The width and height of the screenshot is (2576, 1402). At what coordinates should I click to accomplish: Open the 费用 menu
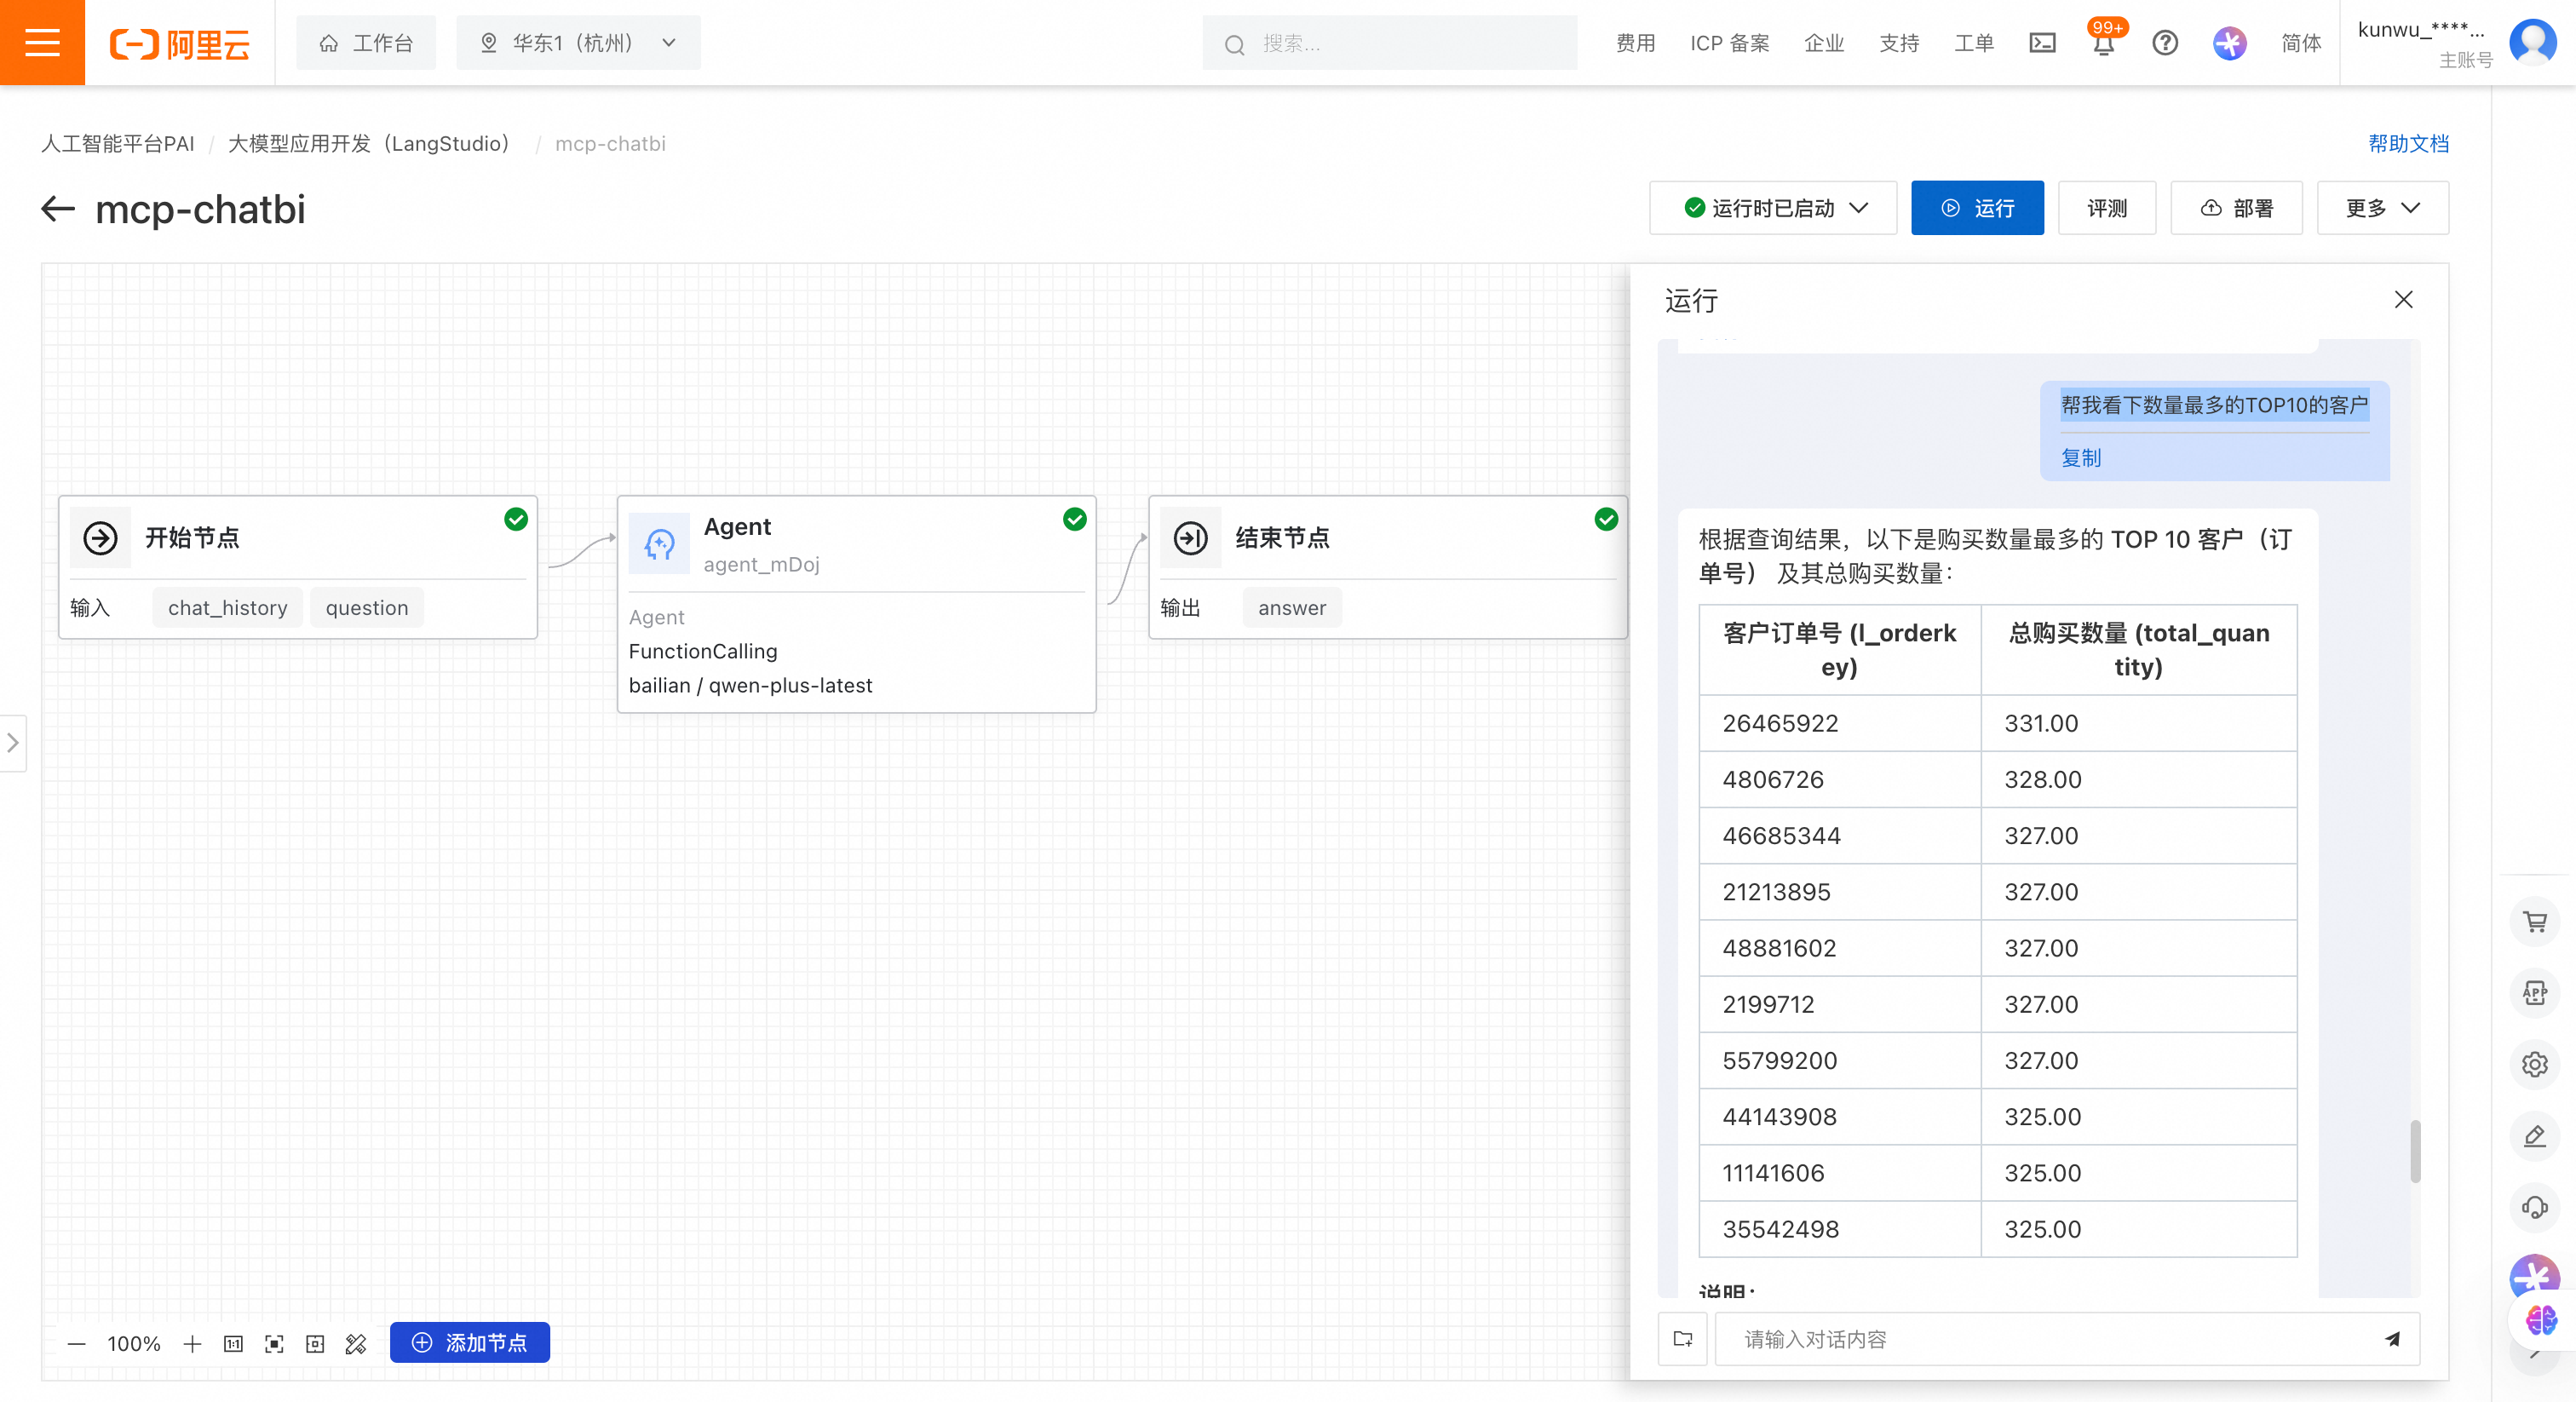coord(1635,43)
